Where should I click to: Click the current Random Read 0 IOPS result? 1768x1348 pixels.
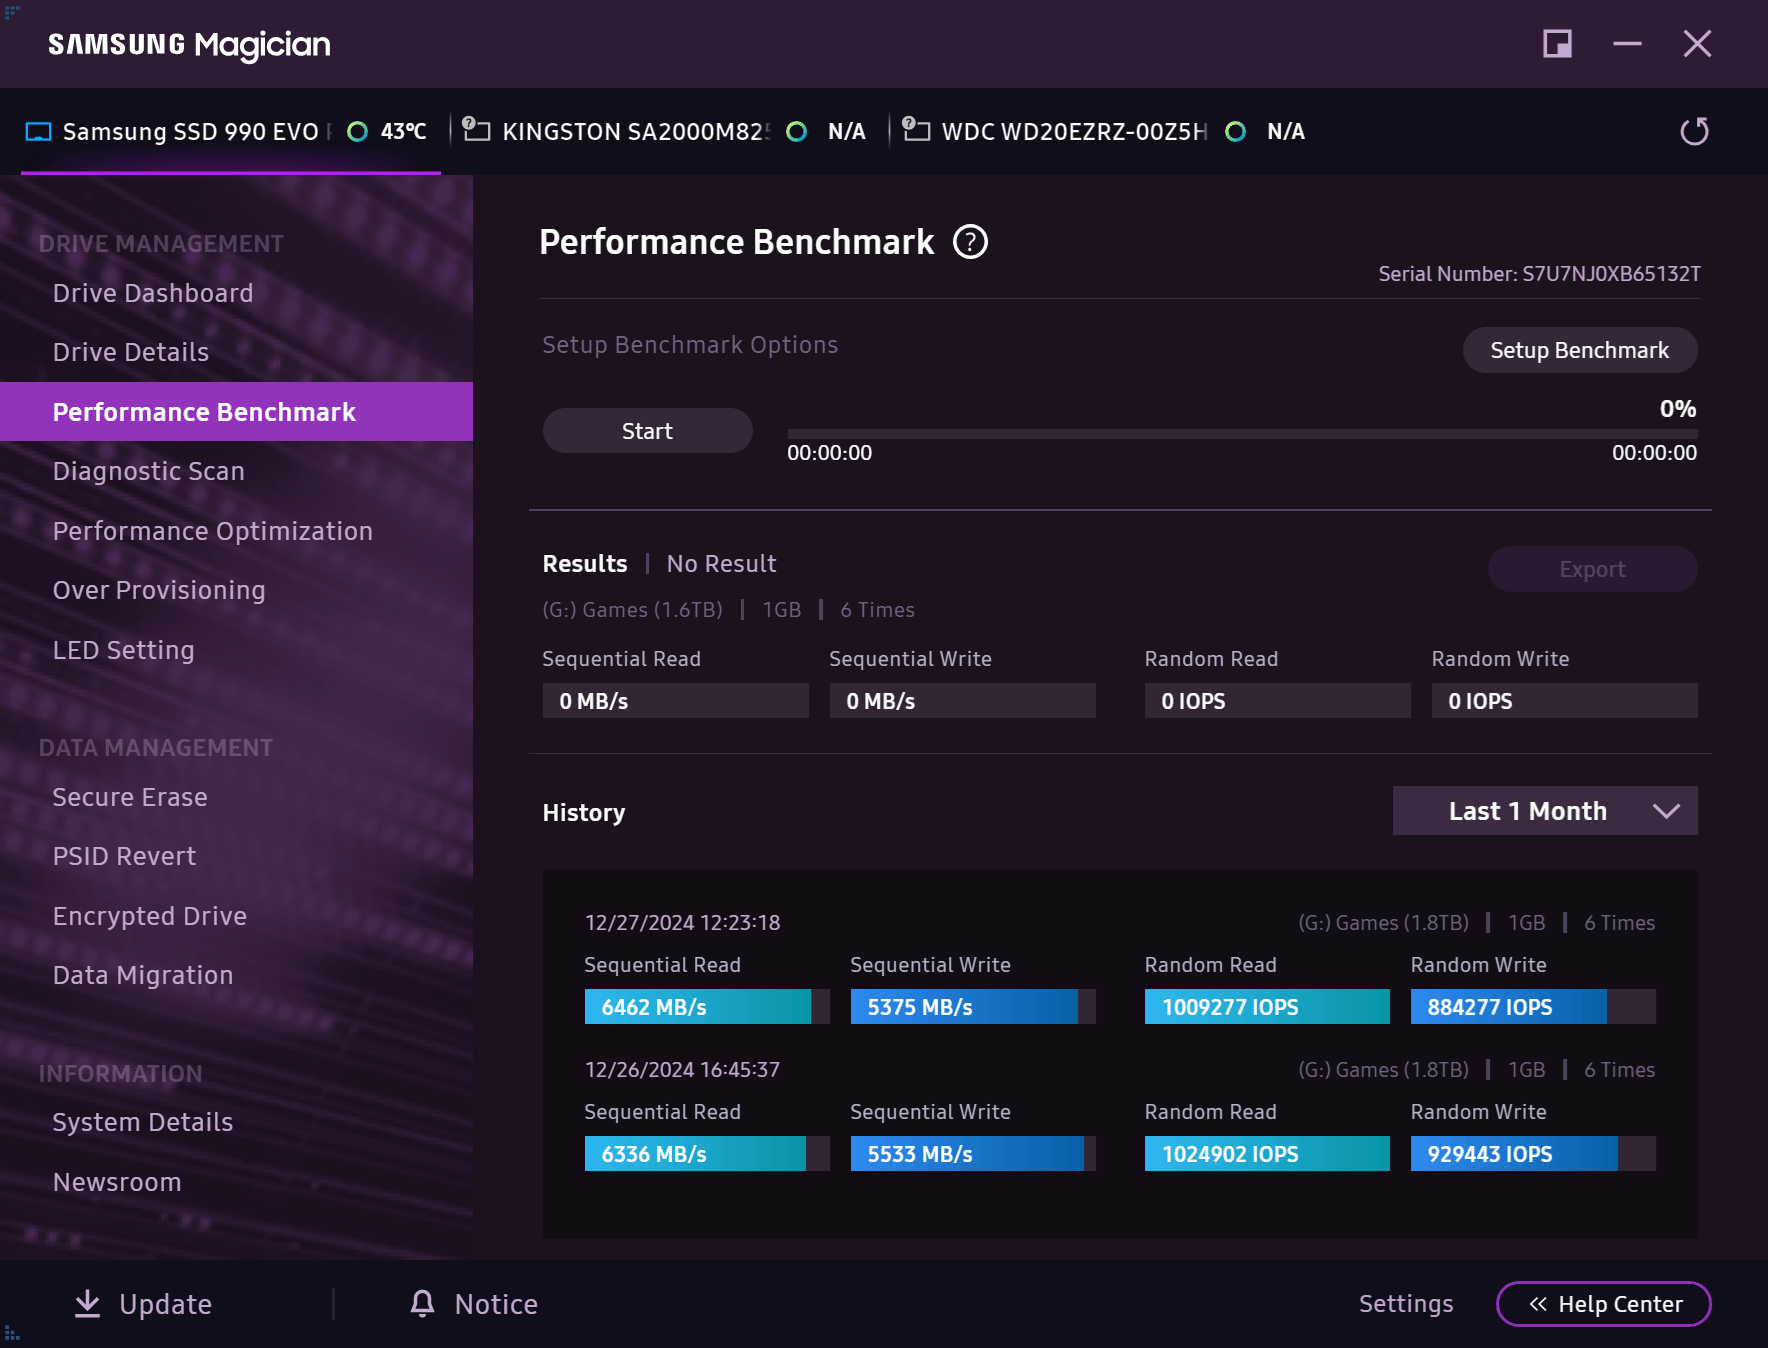click(1278, 701)
